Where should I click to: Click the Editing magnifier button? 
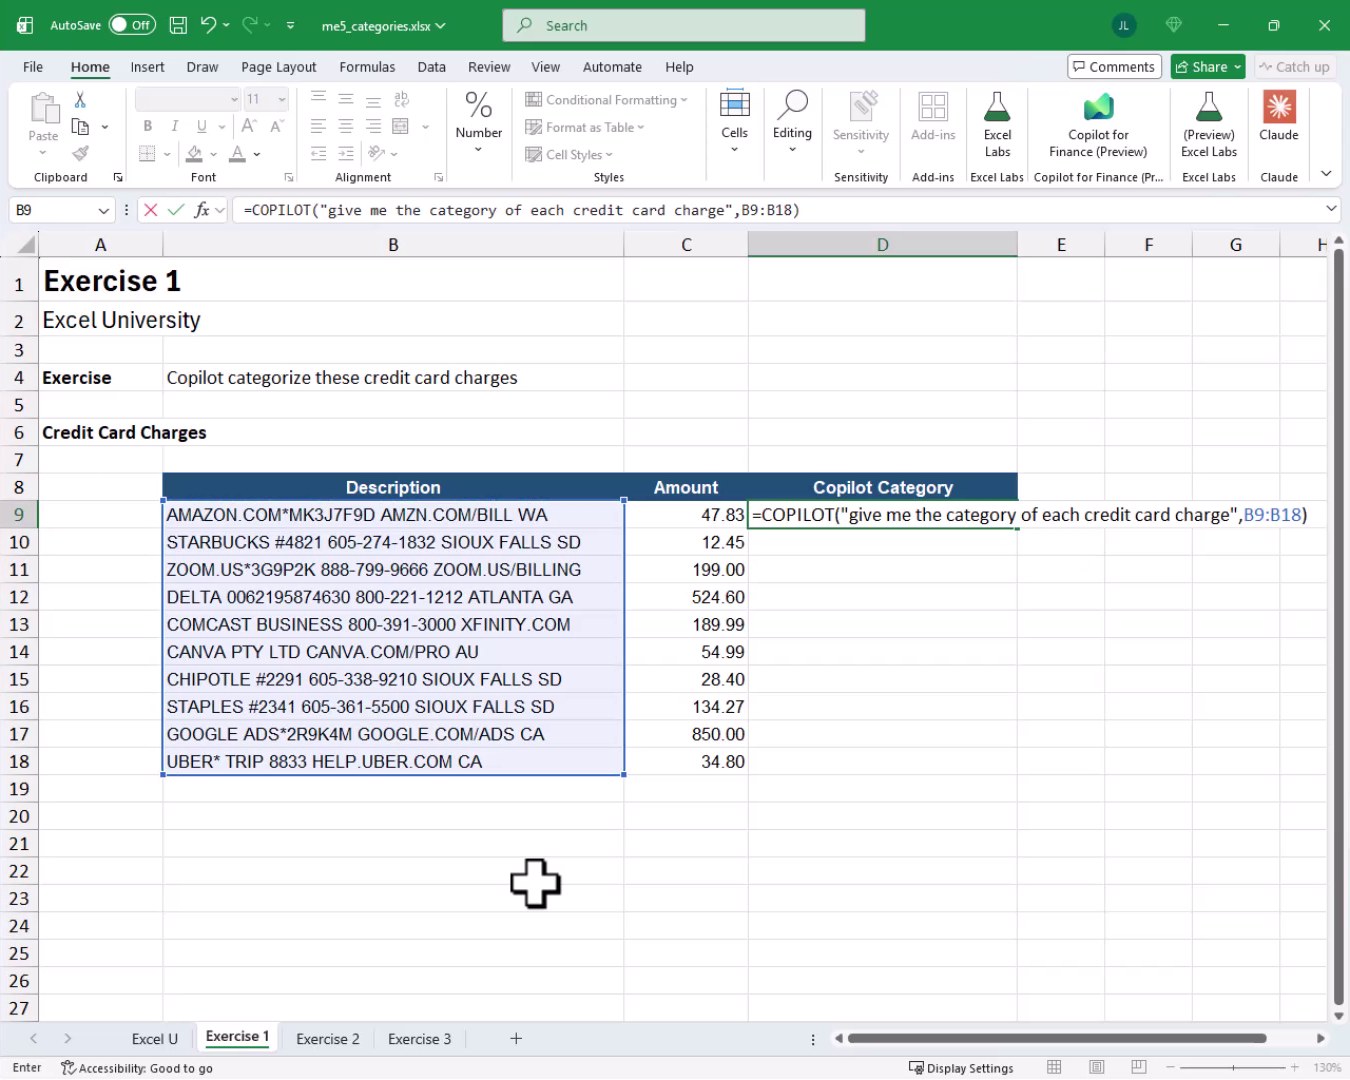pyautogui.click(x=792, y=120)
